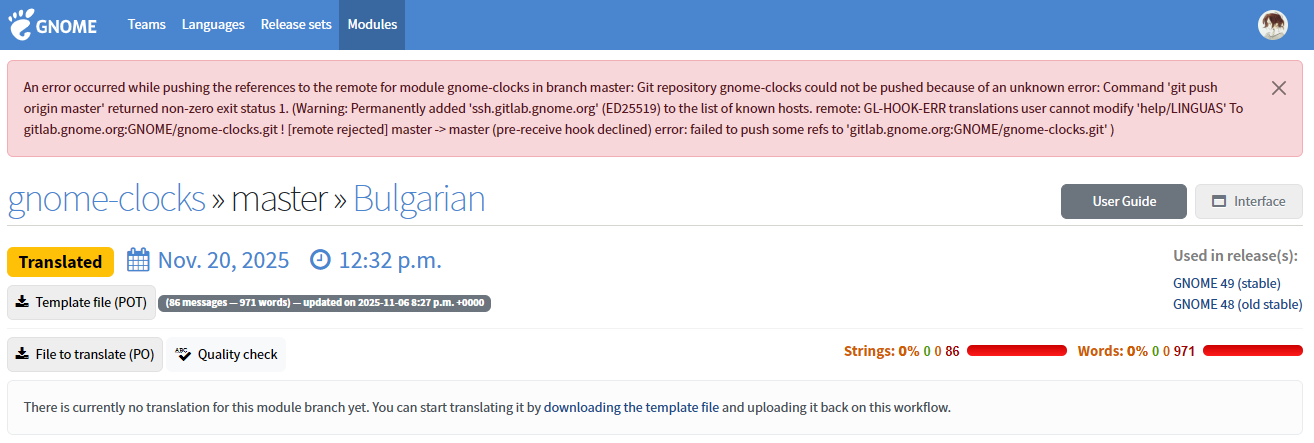This screenshot has width=1314, height=443.
Task: Click the GNOME logo in the header
Action: (52, 25)
